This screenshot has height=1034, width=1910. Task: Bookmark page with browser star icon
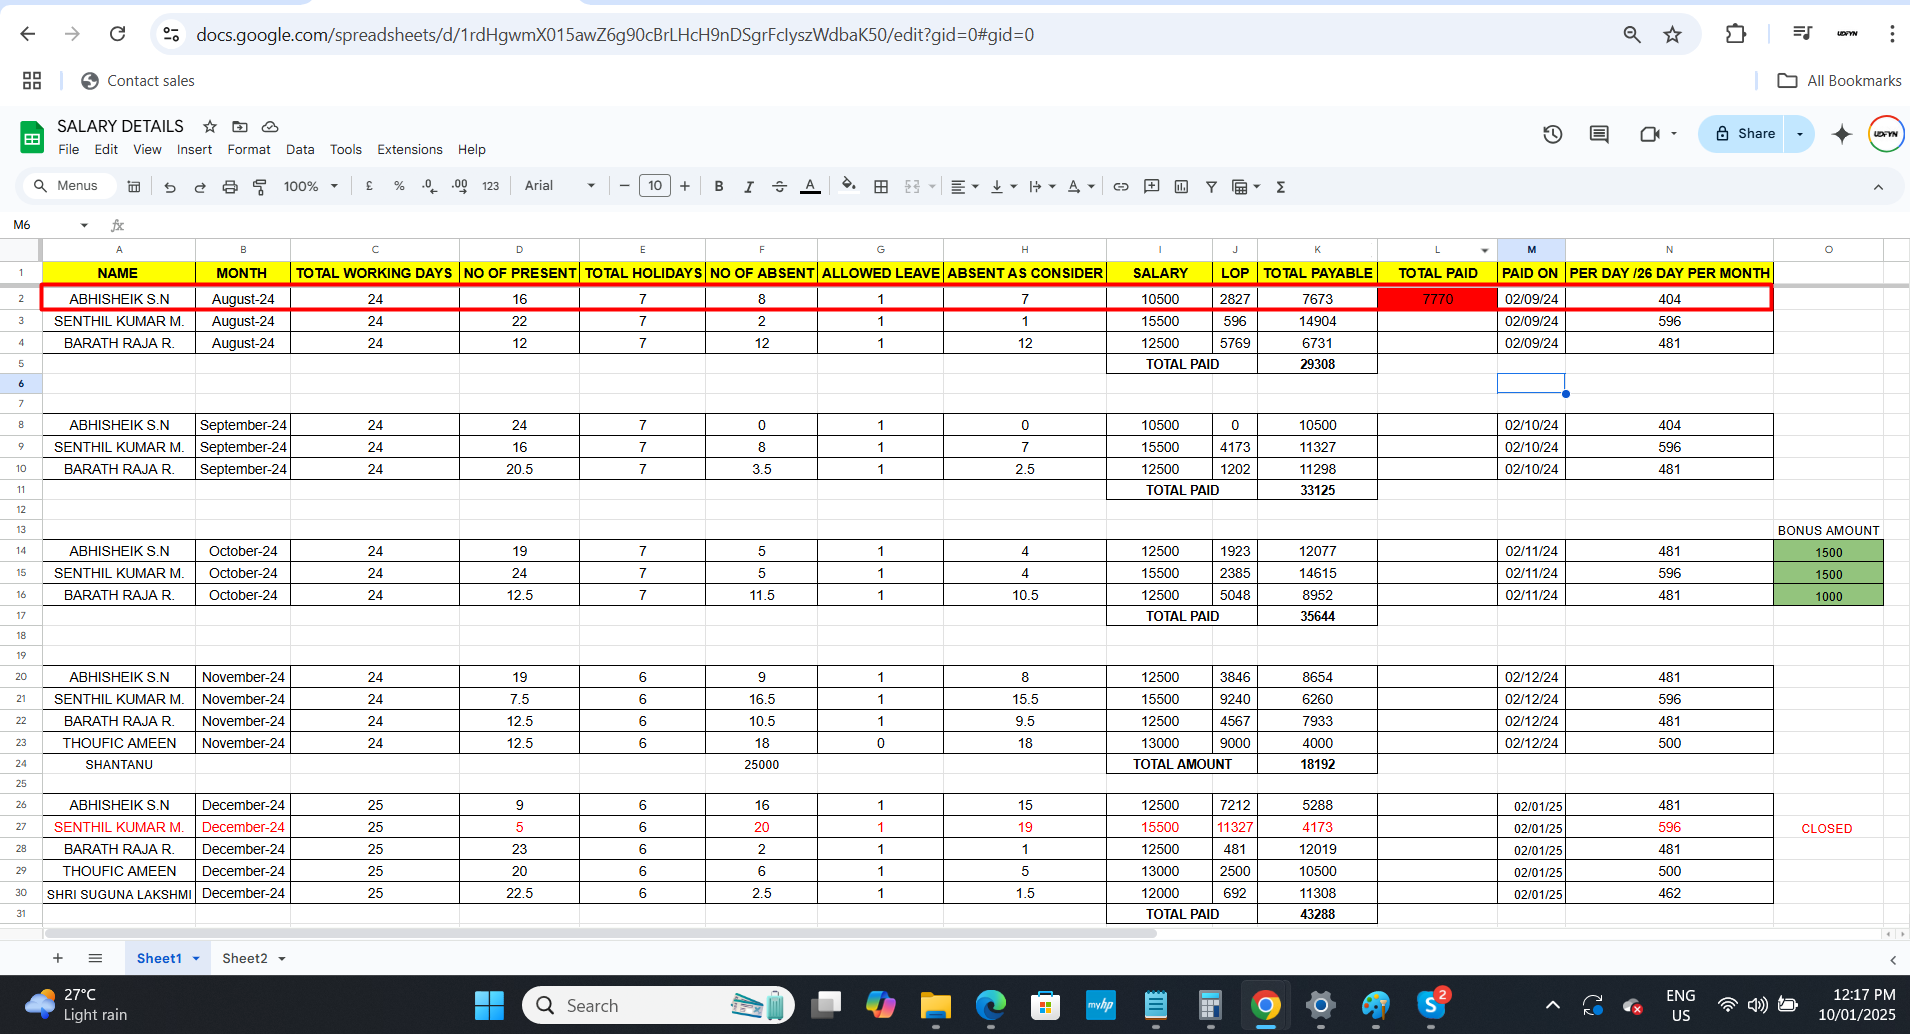coord(1672,35)
